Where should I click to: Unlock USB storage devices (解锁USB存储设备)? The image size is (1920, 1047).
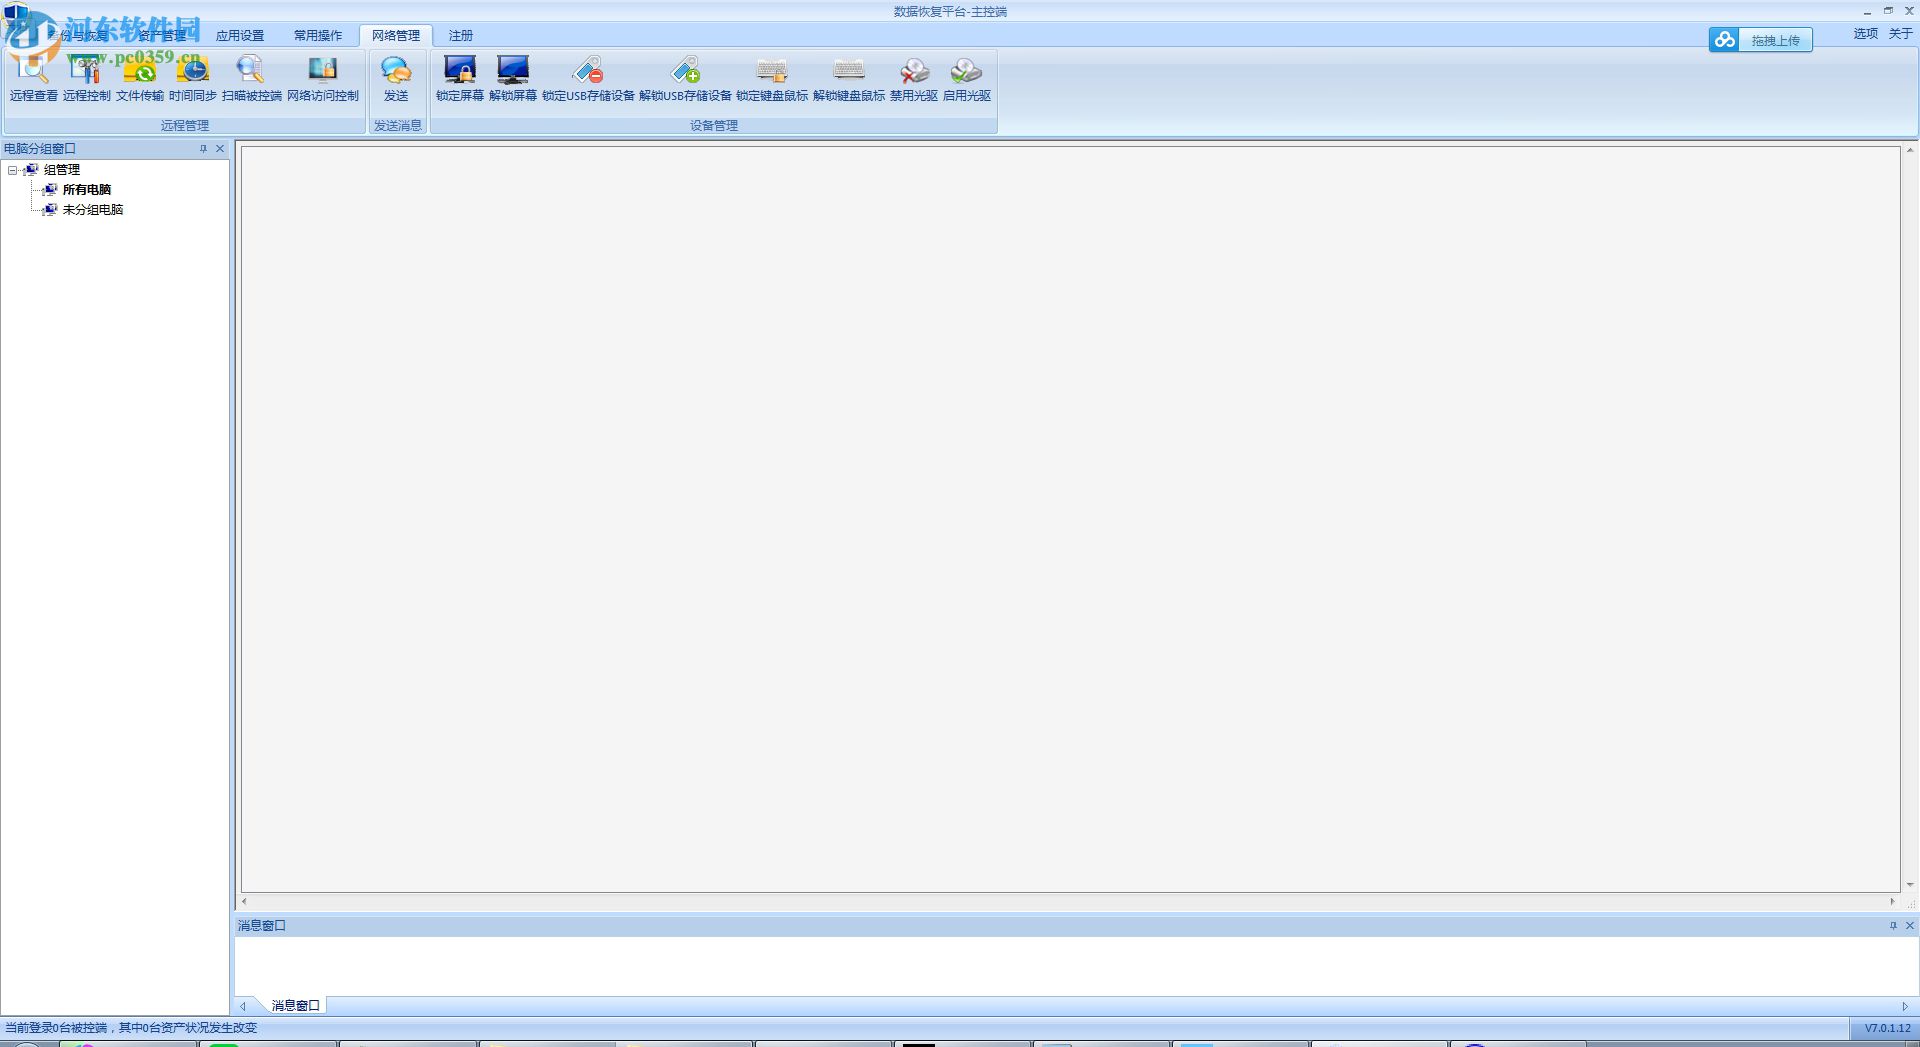tap(685, 79)
